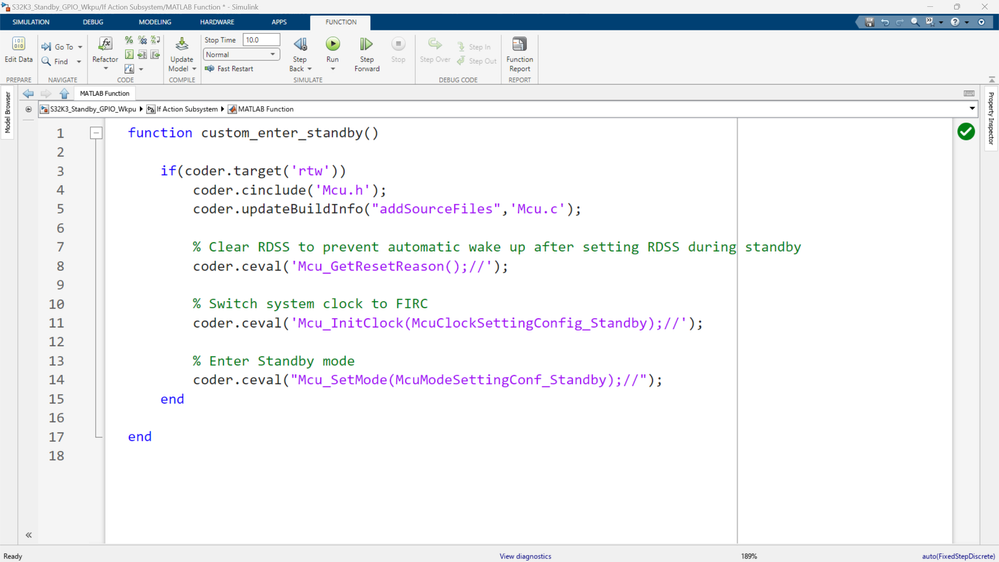Go up to parent with blue up arrow
The height and width of the screenshot is (562, 999).
pyautogui.click(x=64, y=93)
